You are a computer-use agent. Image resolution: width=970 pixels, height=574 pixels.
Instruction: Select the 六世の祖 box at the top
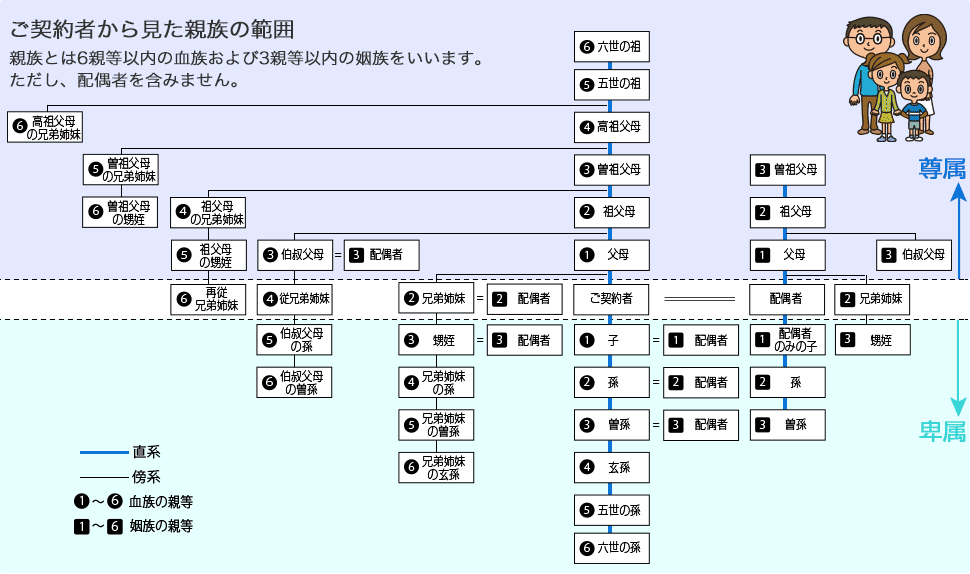611,45
